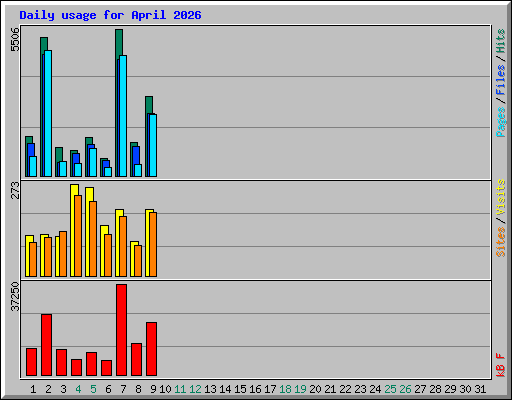Click the red KB bar for day 9
This screenshot has width=512, height=400.
(151, 349)
